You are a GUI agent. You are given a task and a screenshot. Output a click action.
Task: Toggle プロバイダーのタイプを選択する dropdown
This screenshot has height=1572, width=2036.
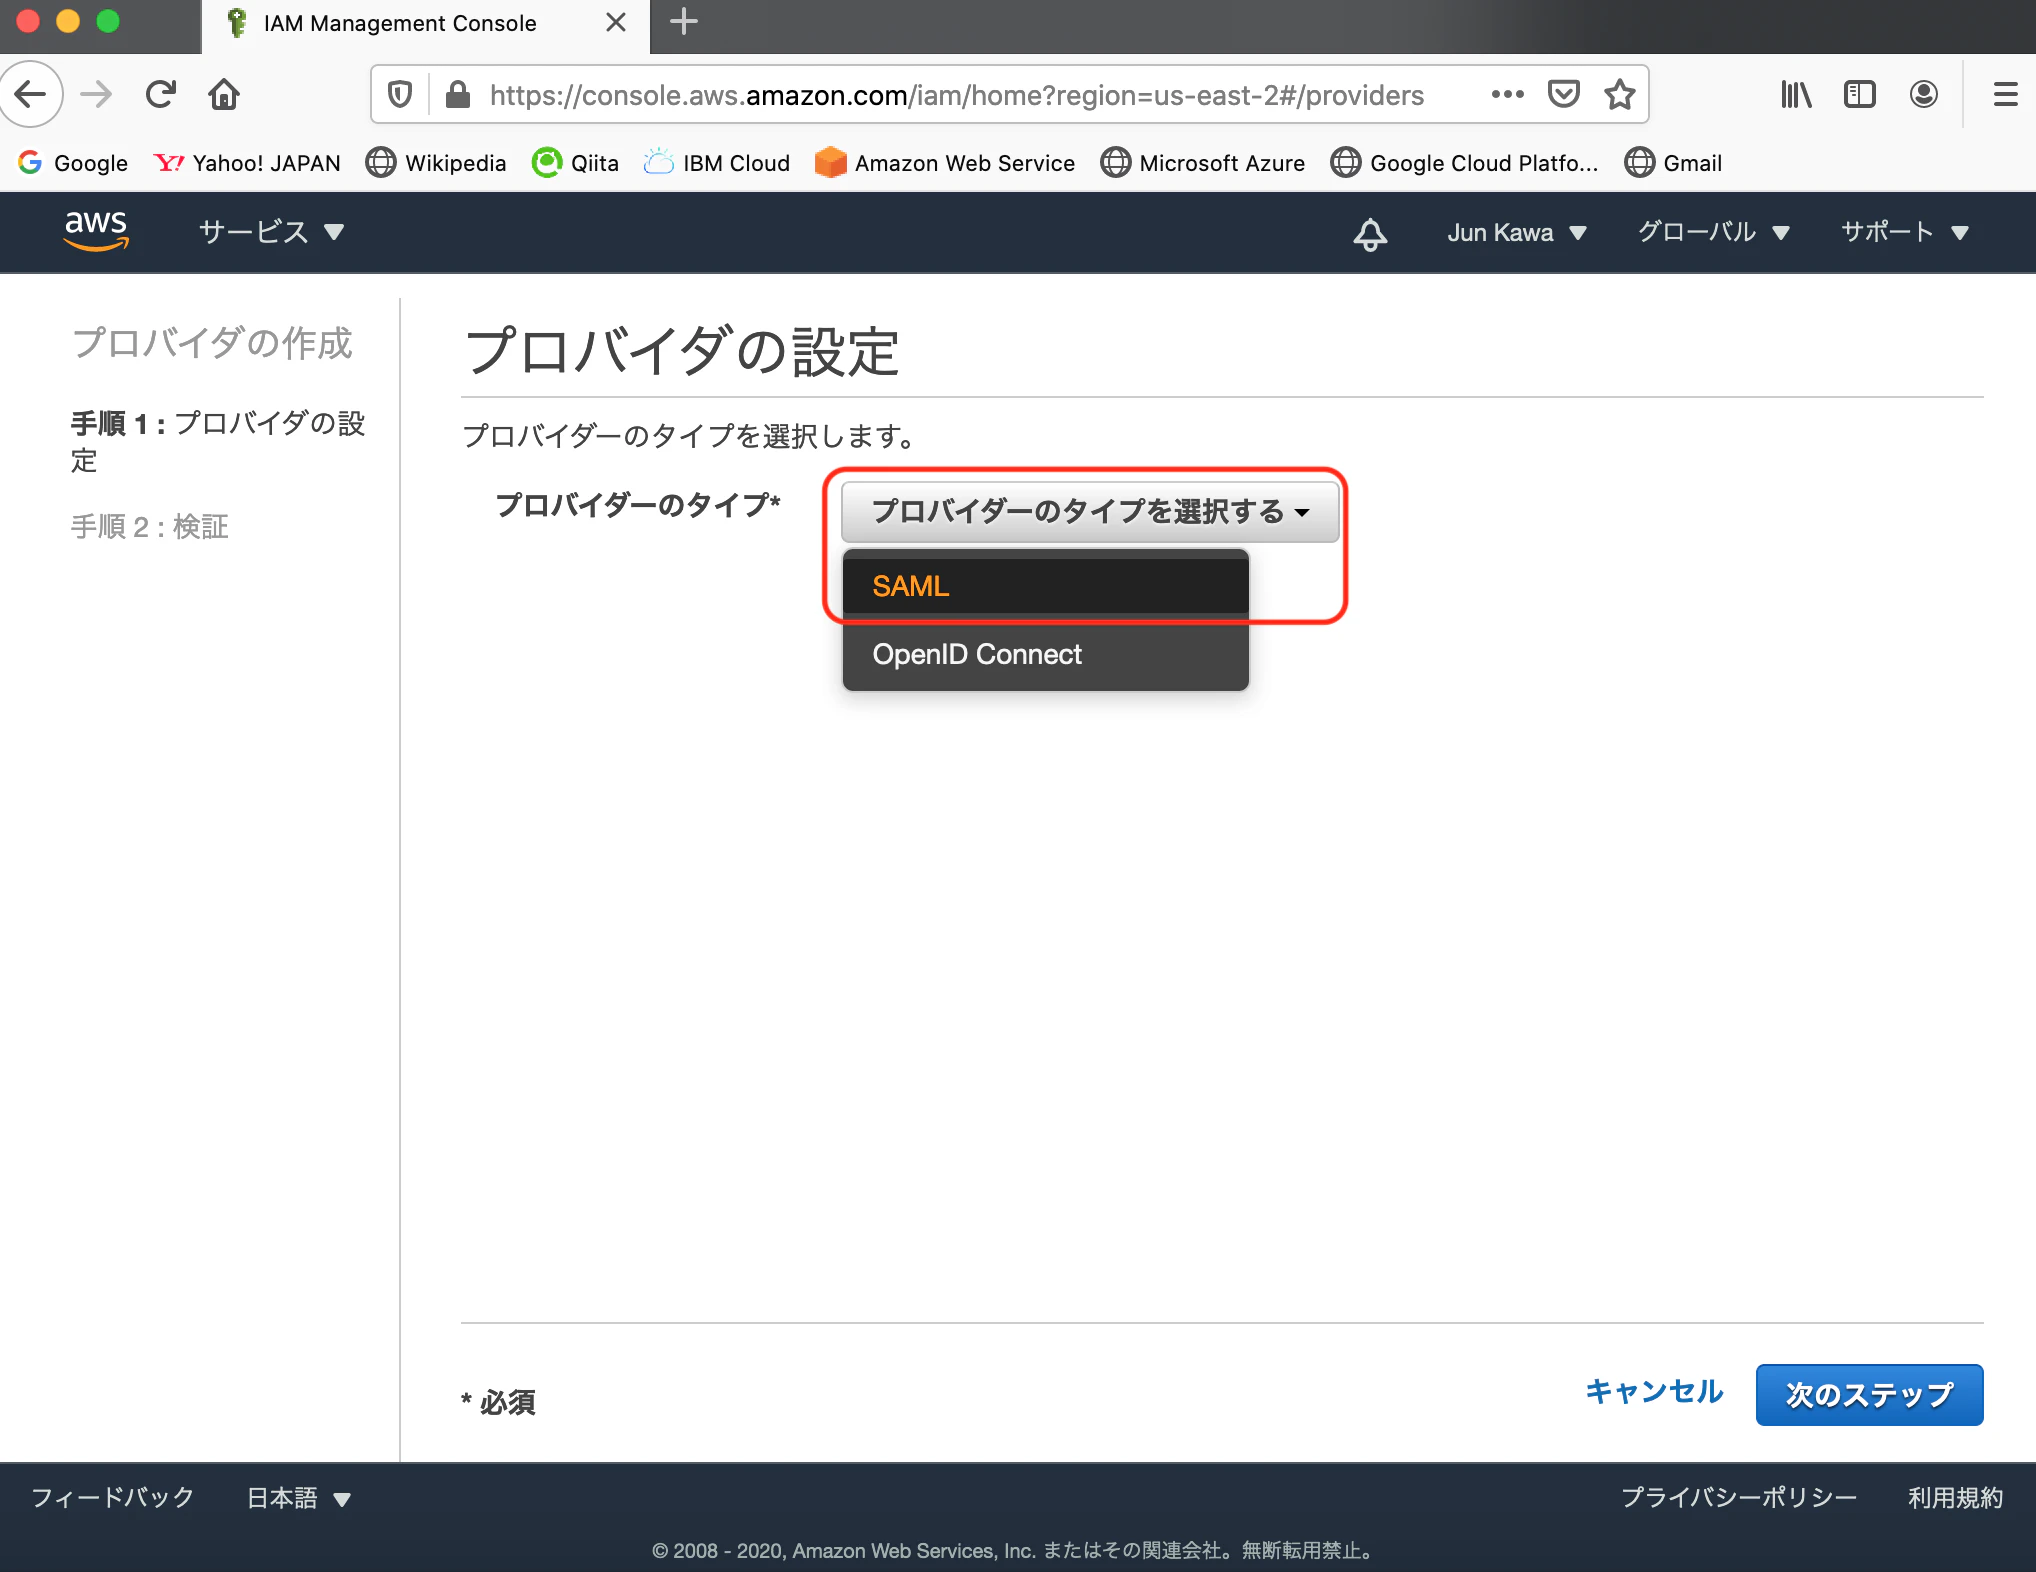click(x=1090, y=511)
